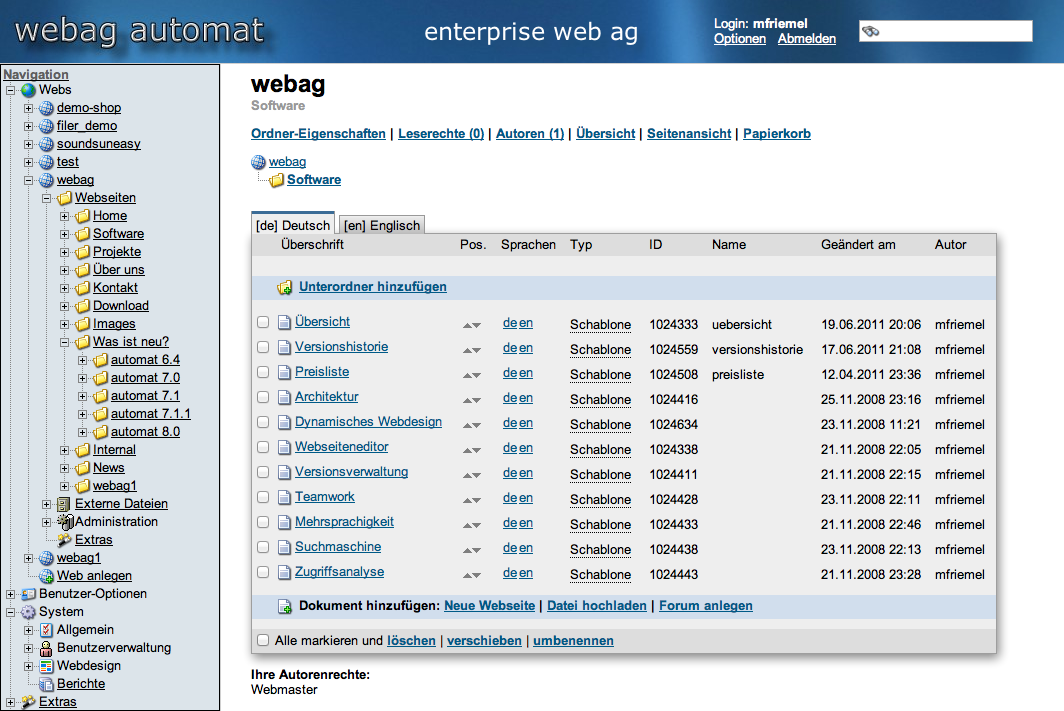Click the Software folder icon in breadcrumb
1064x711 pixels.
[x=276, y=180]
